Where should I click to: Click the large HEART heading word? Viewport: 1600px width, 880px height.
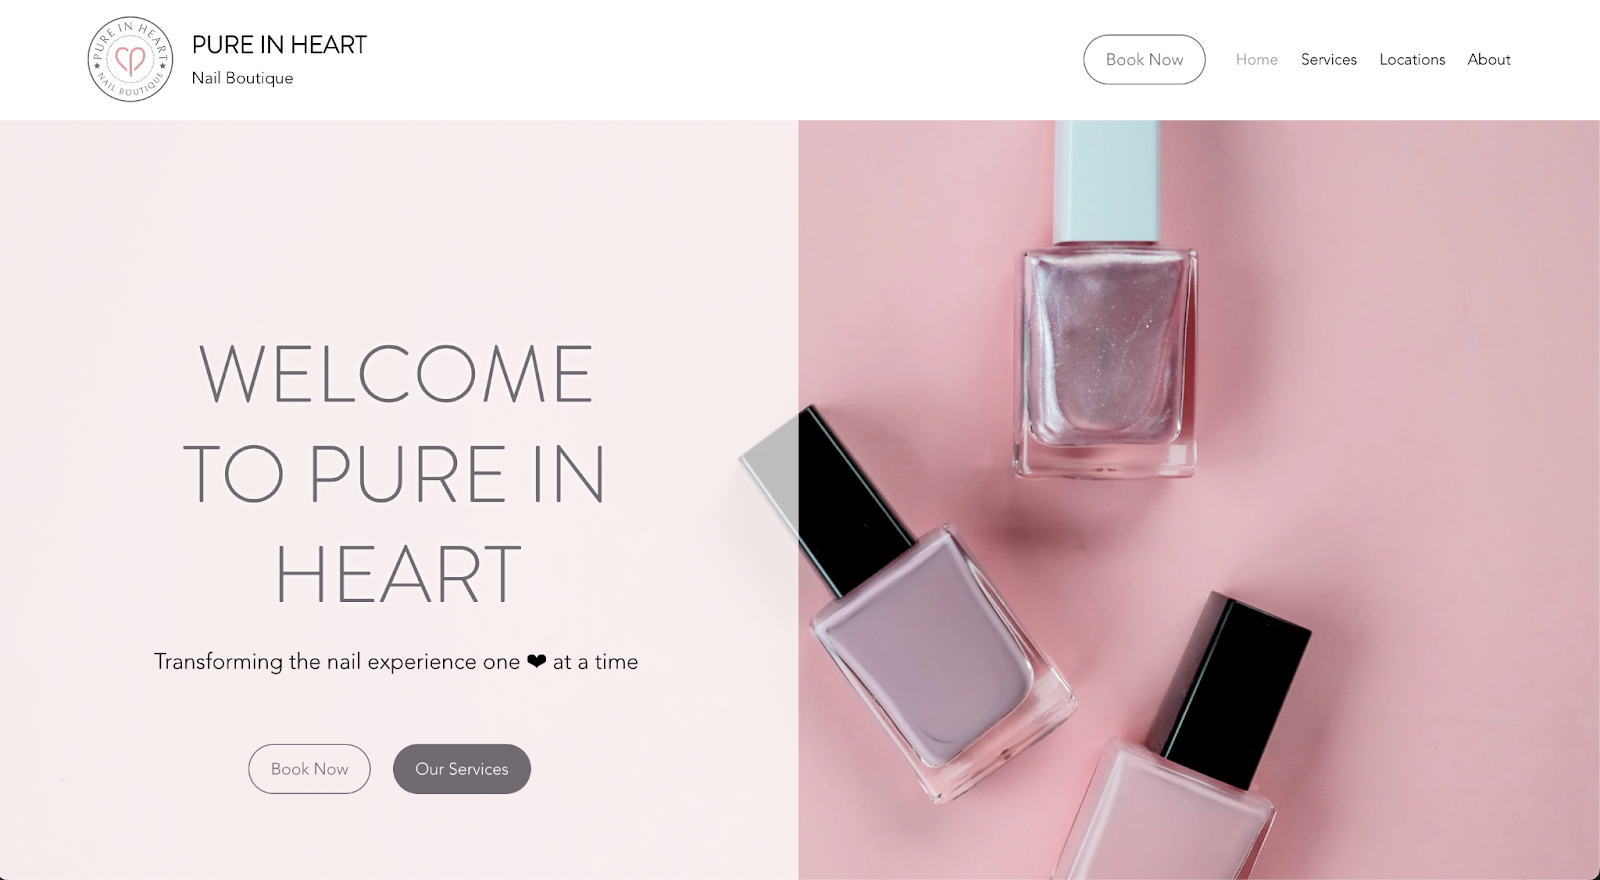click(397, 574)
